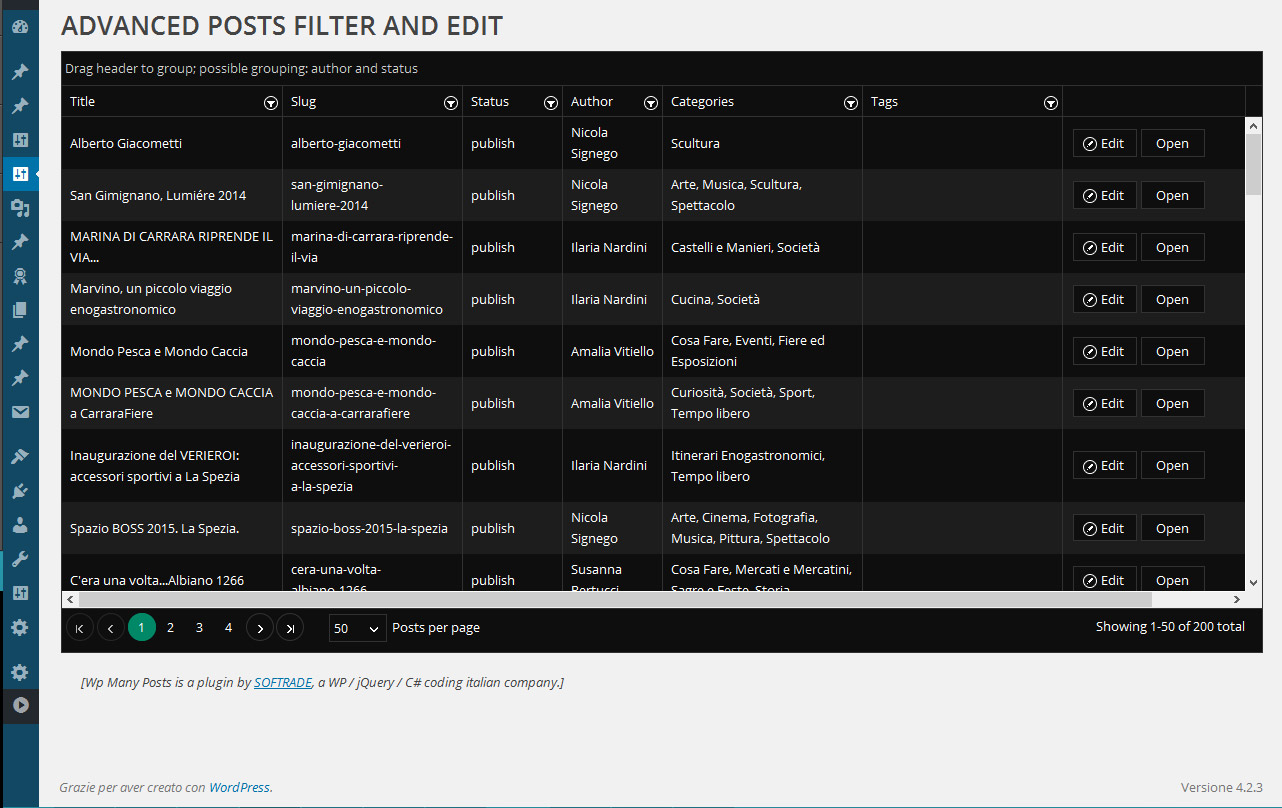
Task: Open the Marvino enogastronomico post
Action: tap(1172, 299)
